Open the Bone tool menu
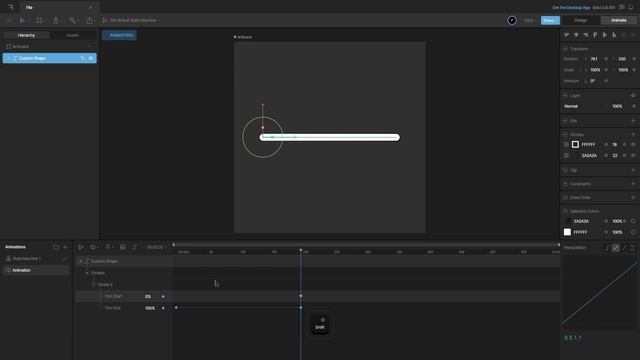Screen dimensions: 640x360 pos(73,20)
